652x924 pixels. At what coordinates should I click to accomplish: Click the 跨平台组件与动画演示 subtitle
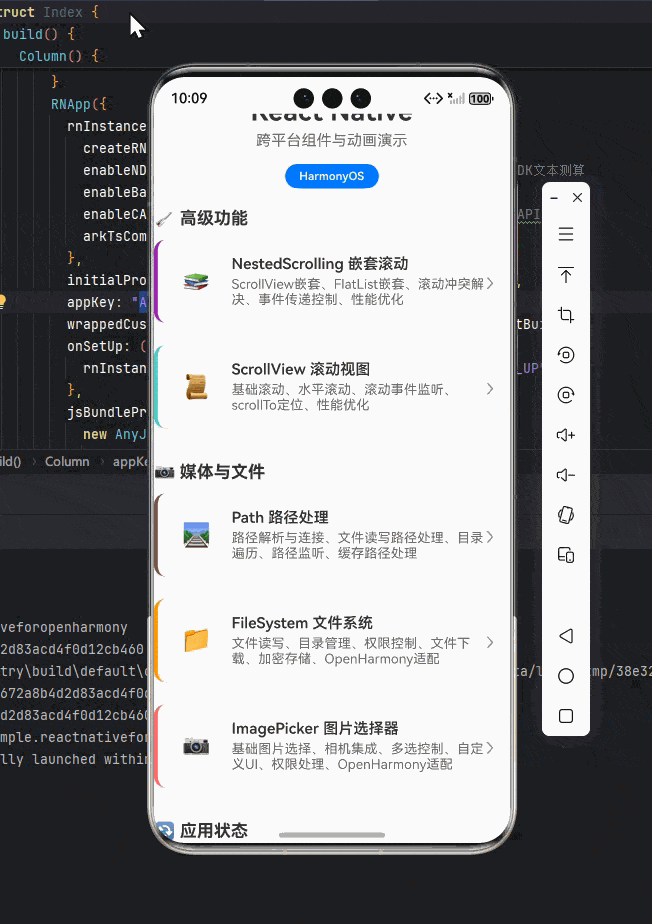tap(331, 140)
